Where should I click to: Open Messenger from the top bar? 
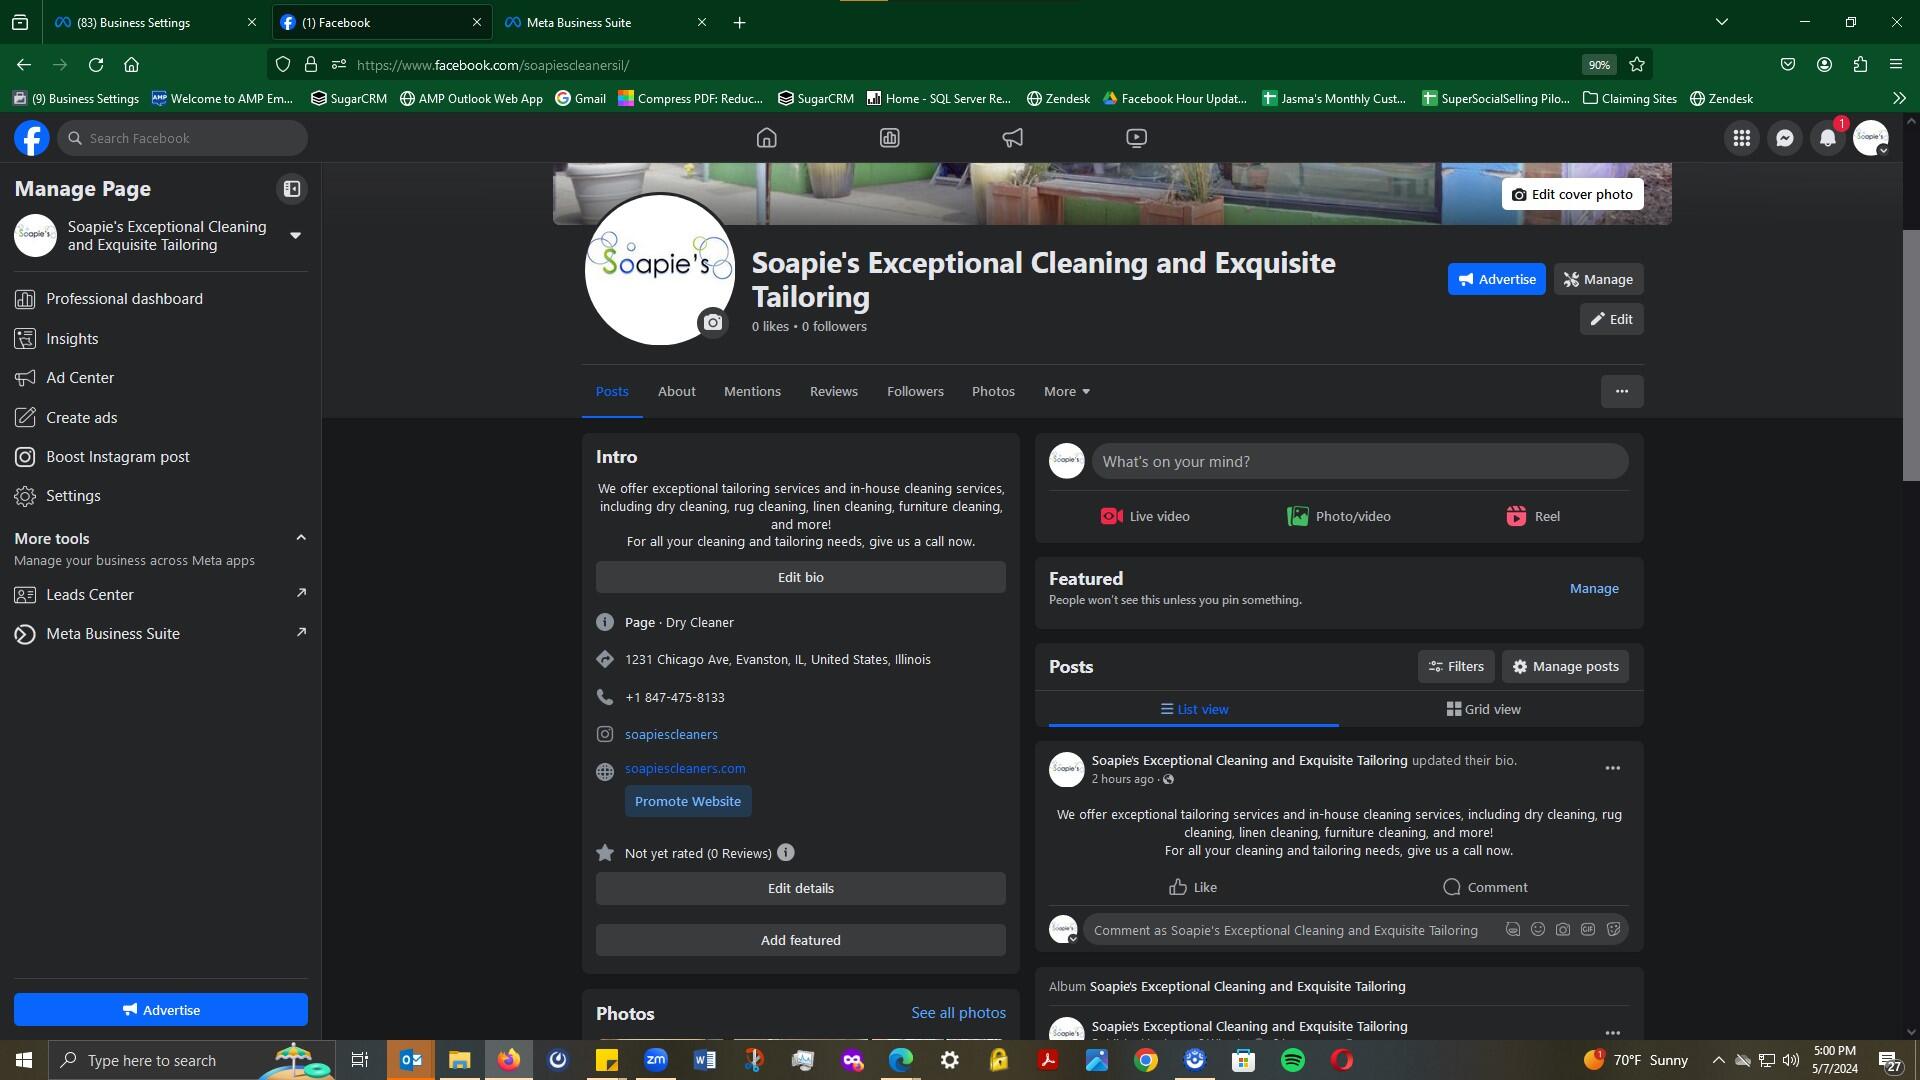[x=1785, y=138]
